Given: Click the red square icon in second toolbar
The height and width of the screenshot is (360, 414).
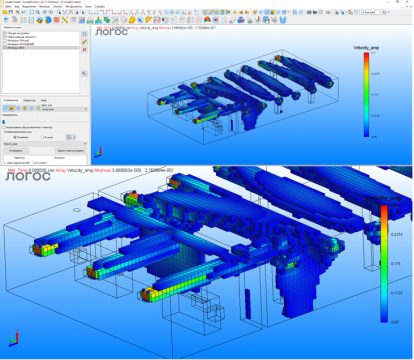Looking at the screenshot, I should tap(57, 20).
